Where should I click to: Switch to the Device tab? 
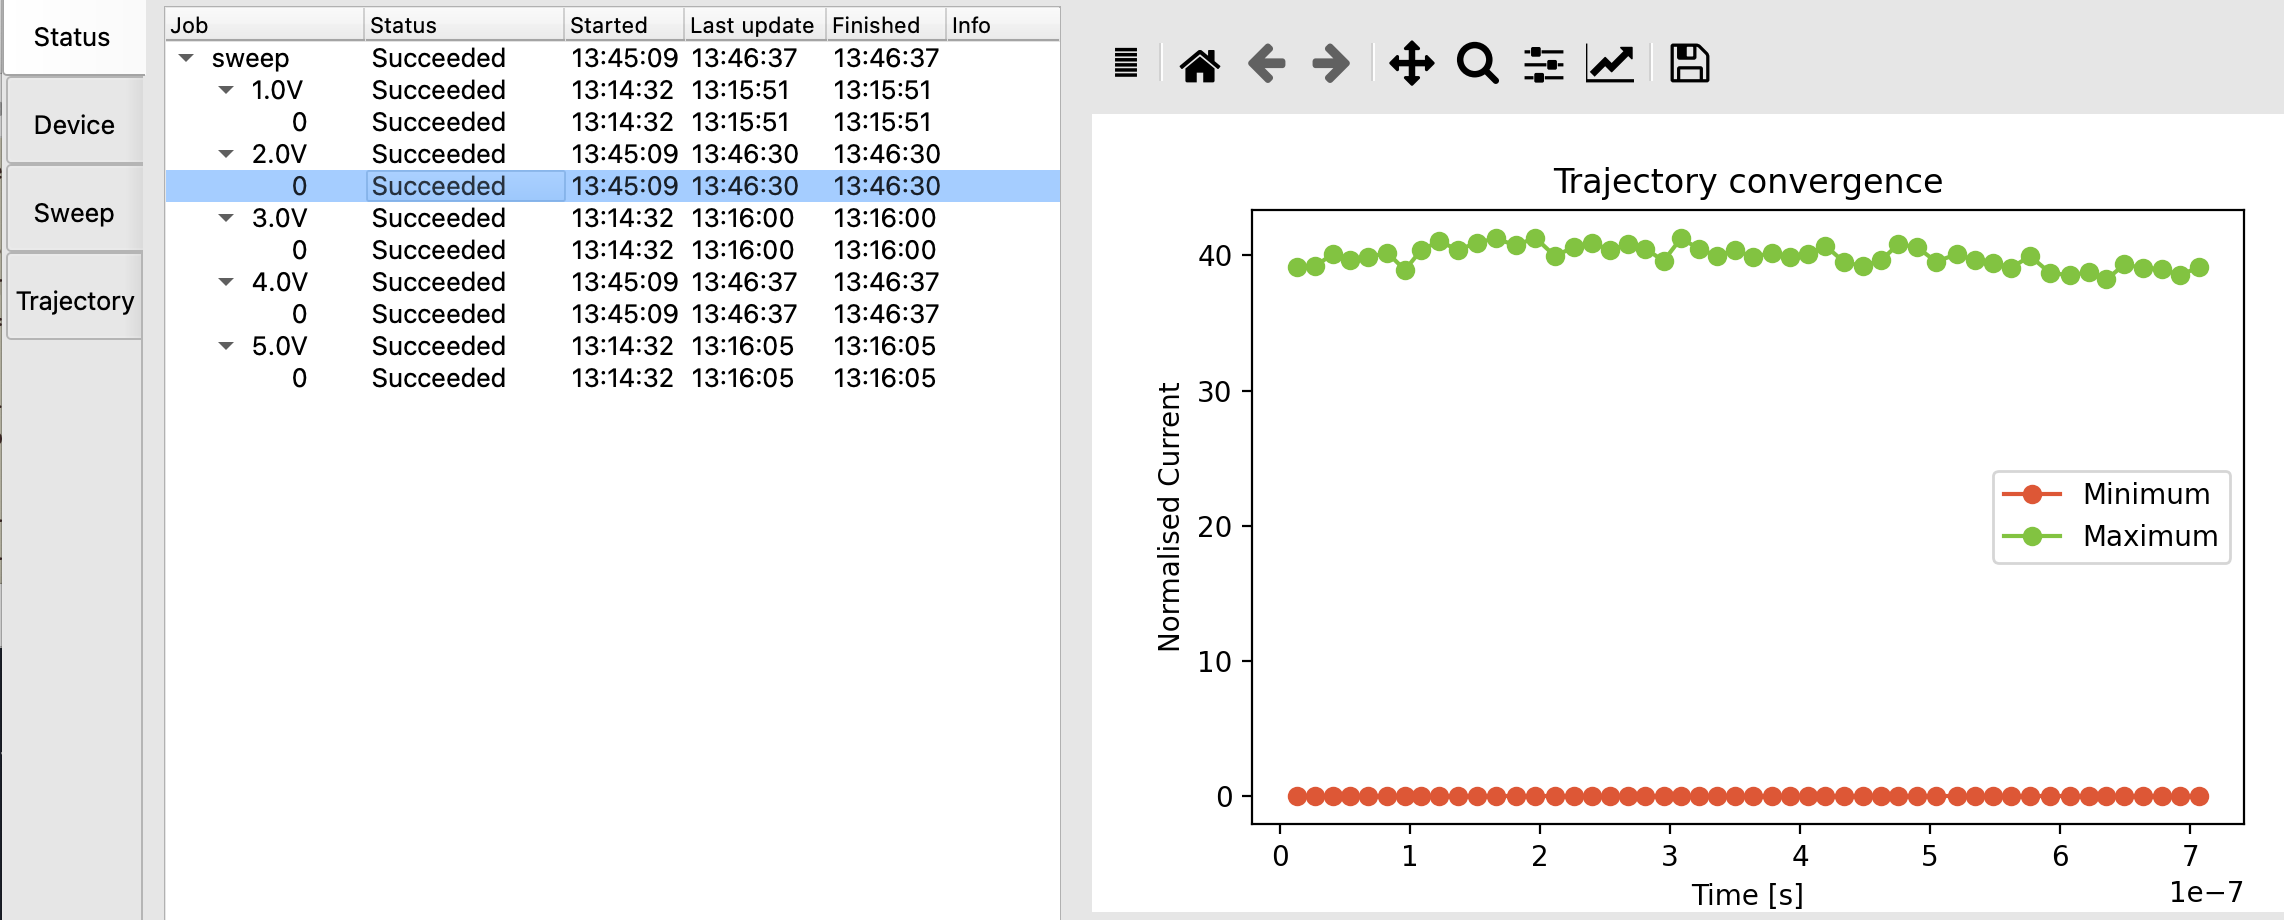coord(74,125)
